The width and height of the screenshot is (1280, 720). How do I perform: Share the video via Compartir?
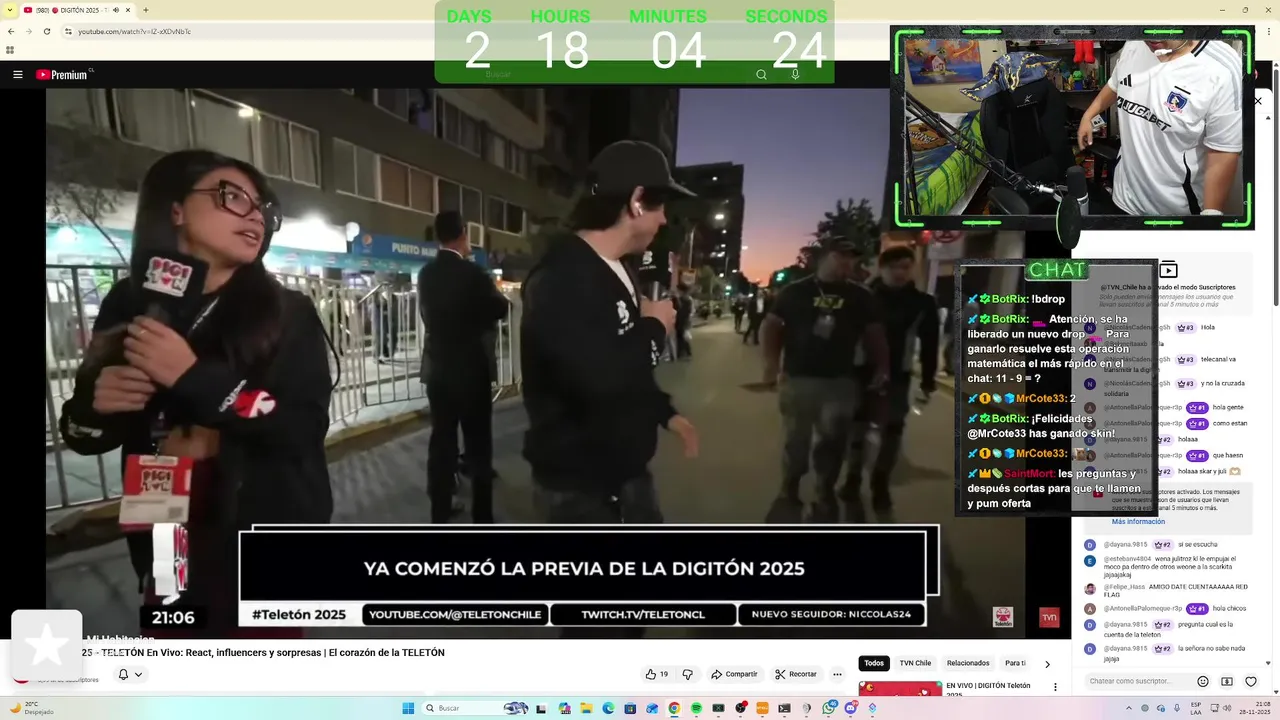[734, 674]
